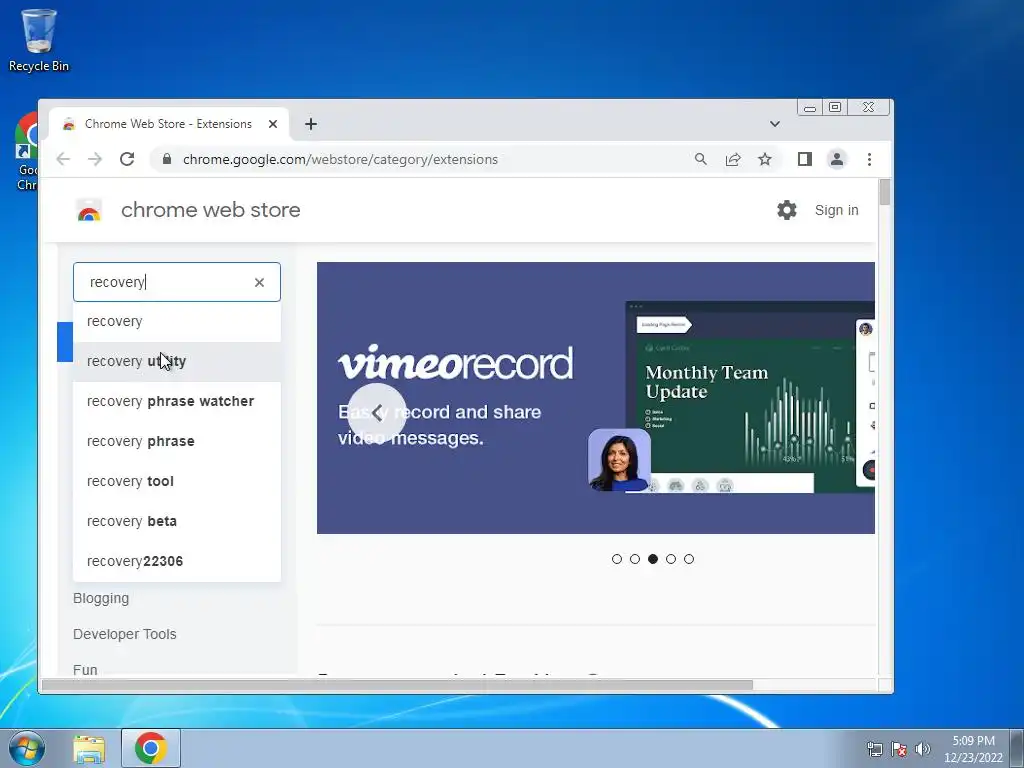Click the taskbar clock showing 5:09 PM
Viewport: 1024px width, 768px height.
click(973, 749)
